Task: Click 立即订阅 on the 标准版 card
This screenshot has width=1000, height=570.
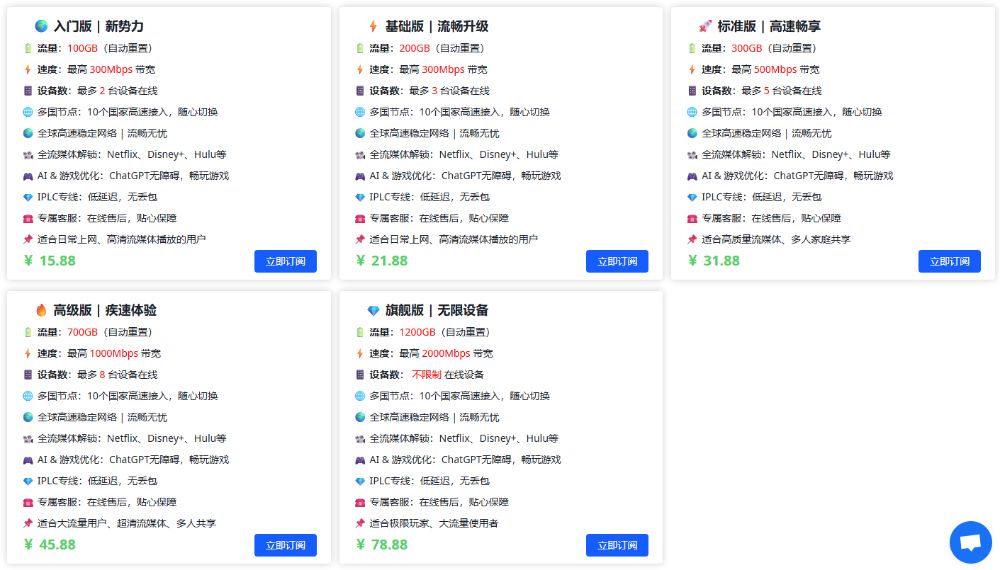Action: tap(949, 261)
